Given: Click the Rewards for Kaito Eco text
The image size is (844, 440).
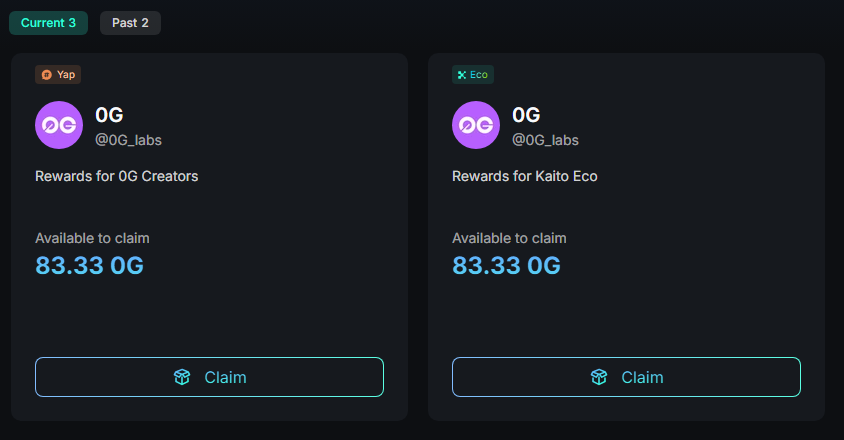Looking at the screenshot, I should [525, 176].
